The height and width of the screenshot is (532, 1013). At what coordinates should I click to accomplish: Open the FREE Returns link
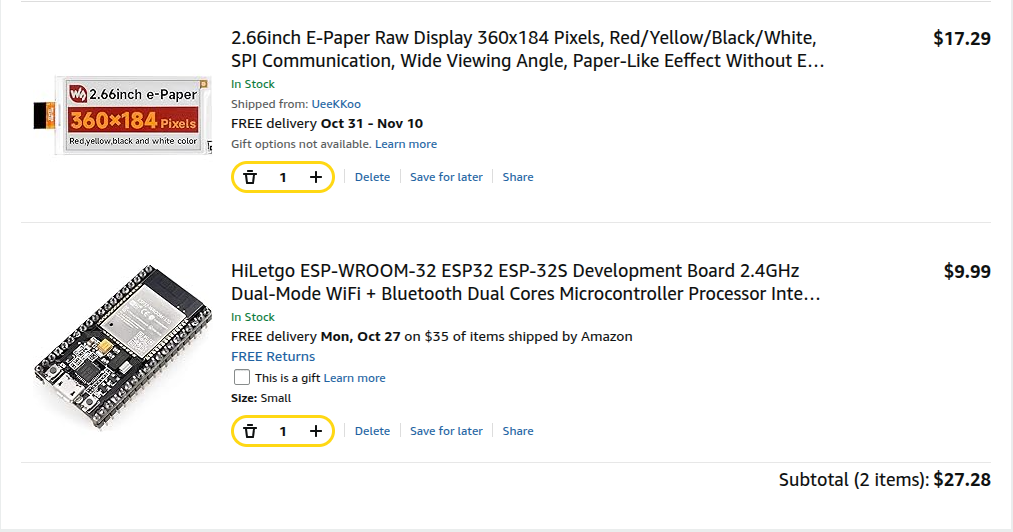point(273,357)
